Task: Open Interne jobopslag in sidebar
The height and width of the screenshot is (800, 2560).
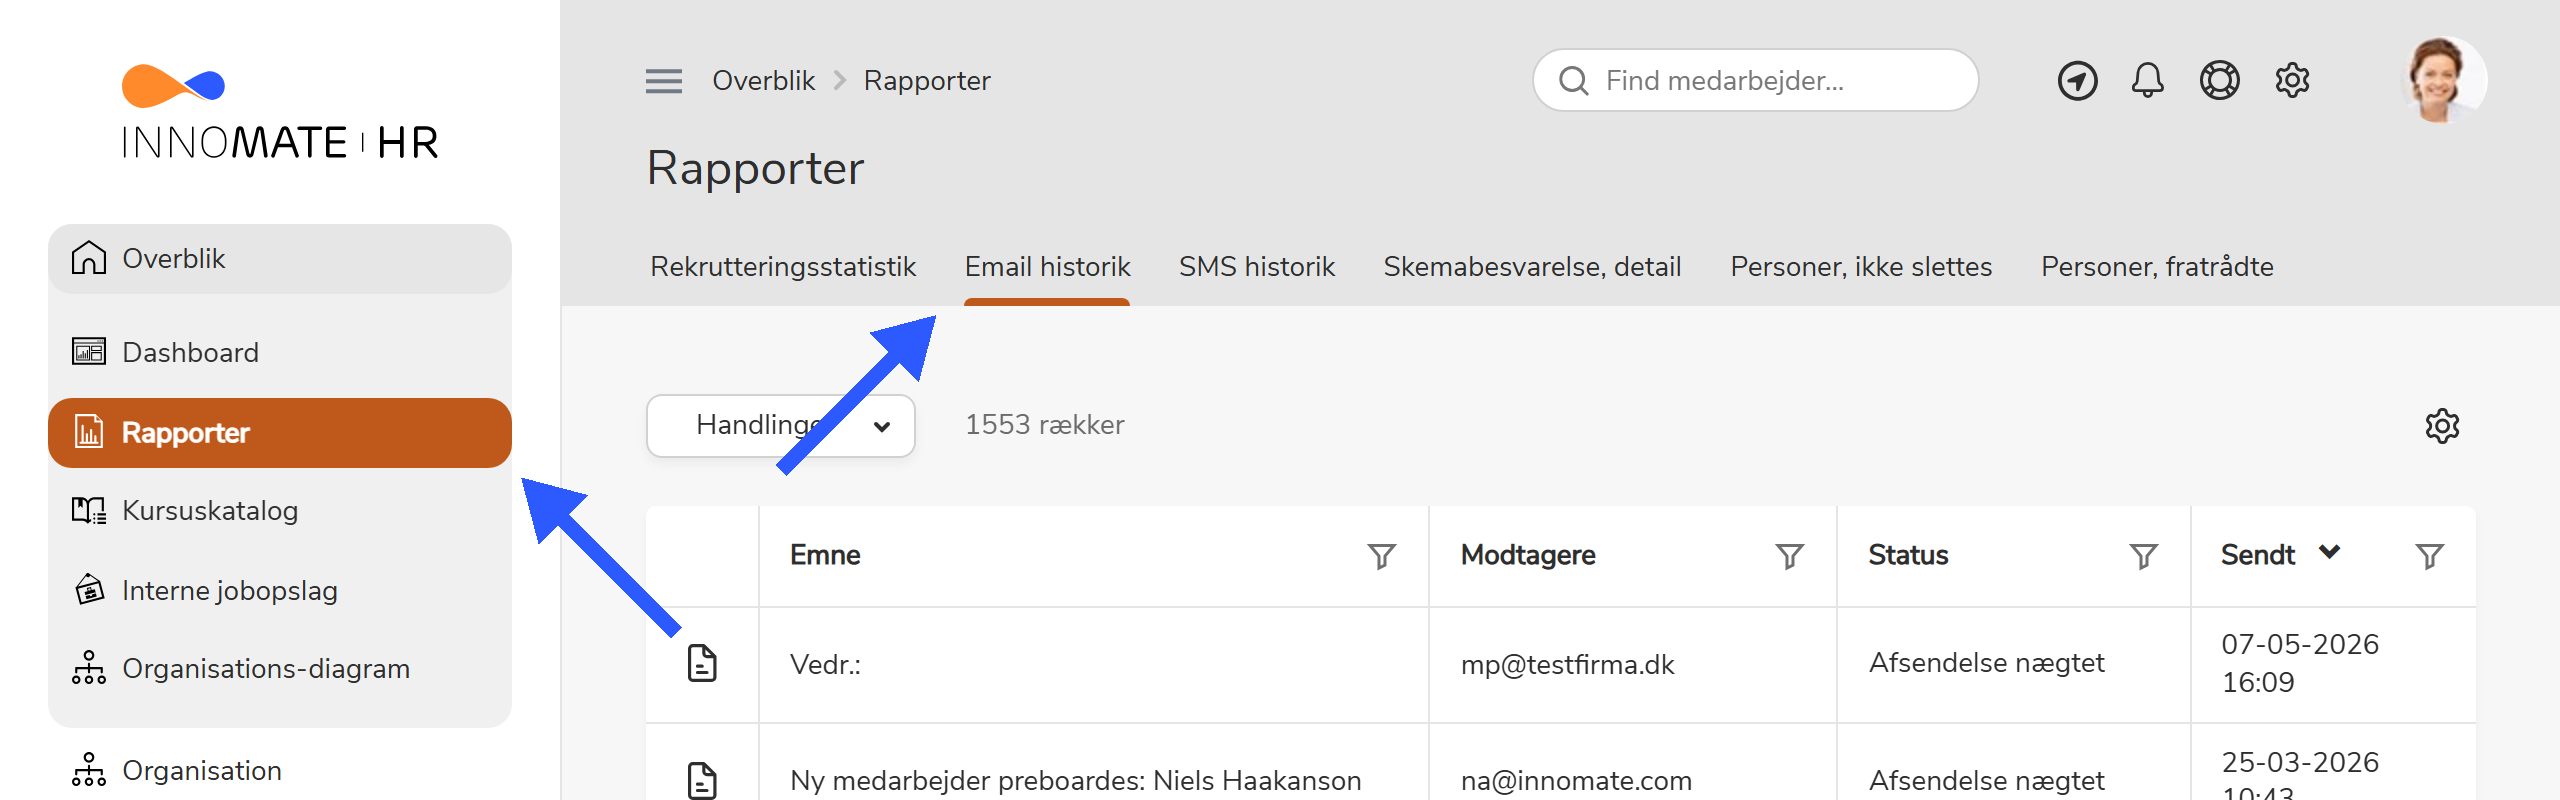Action: click(280, 591)
